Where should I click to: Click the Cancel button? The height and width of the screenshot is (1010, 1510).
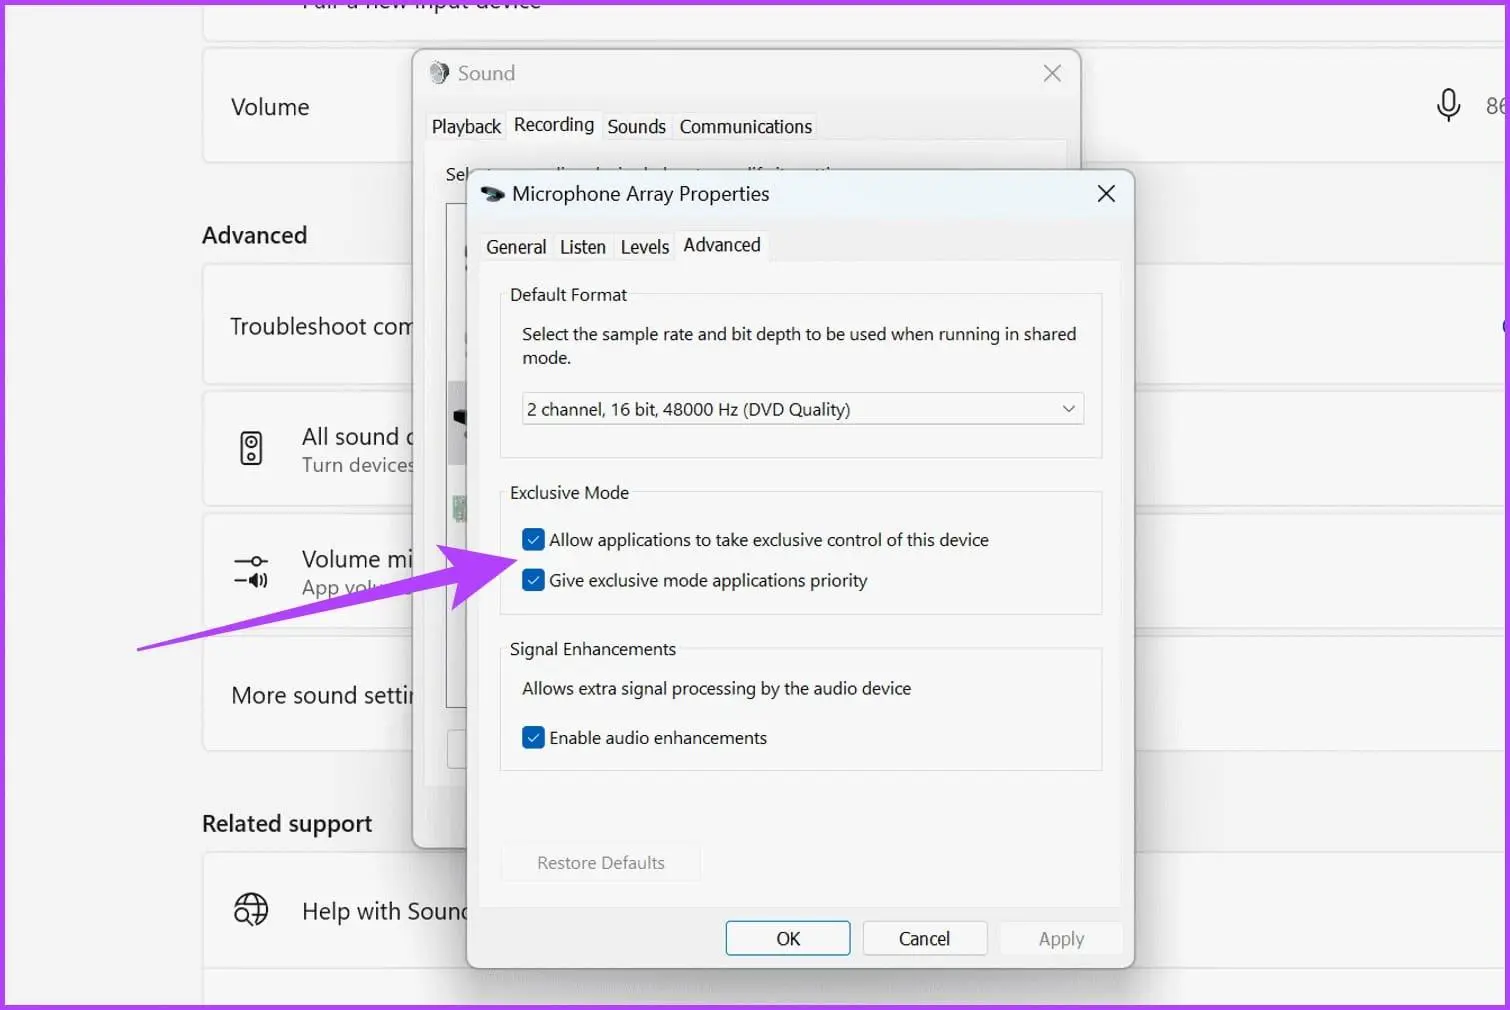click(924, 938)
